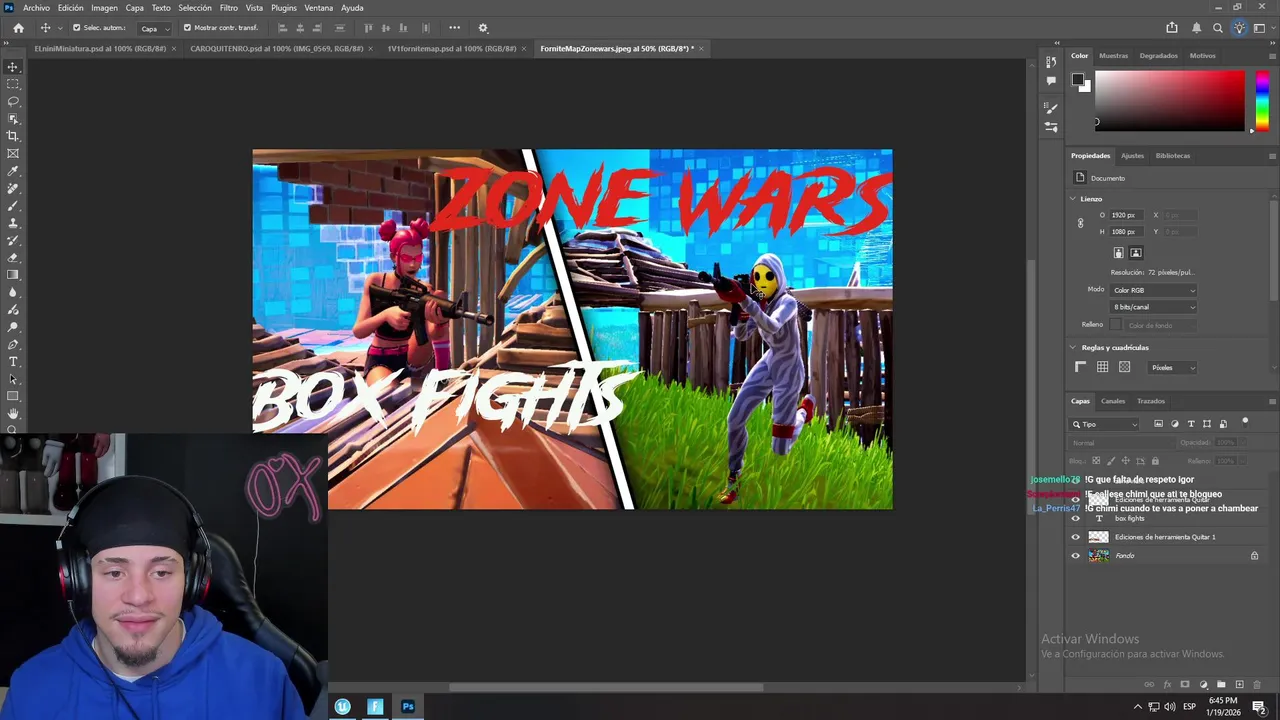Image resolution: width=1280 pixels, height=720 pixels.
Task: Open the options bar gear settings
Action: (x=483, y=28)
